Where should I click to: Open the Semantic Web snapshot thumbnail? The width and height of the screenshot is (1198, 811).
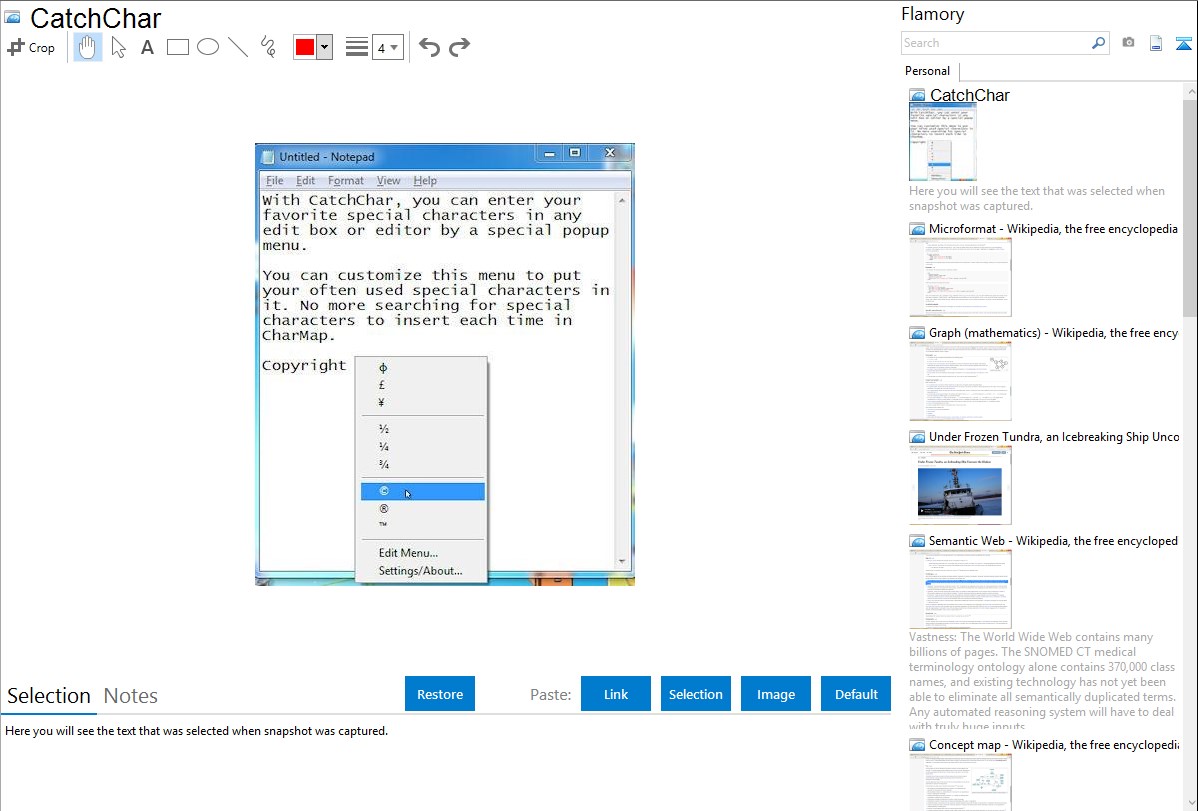point(960,589)
